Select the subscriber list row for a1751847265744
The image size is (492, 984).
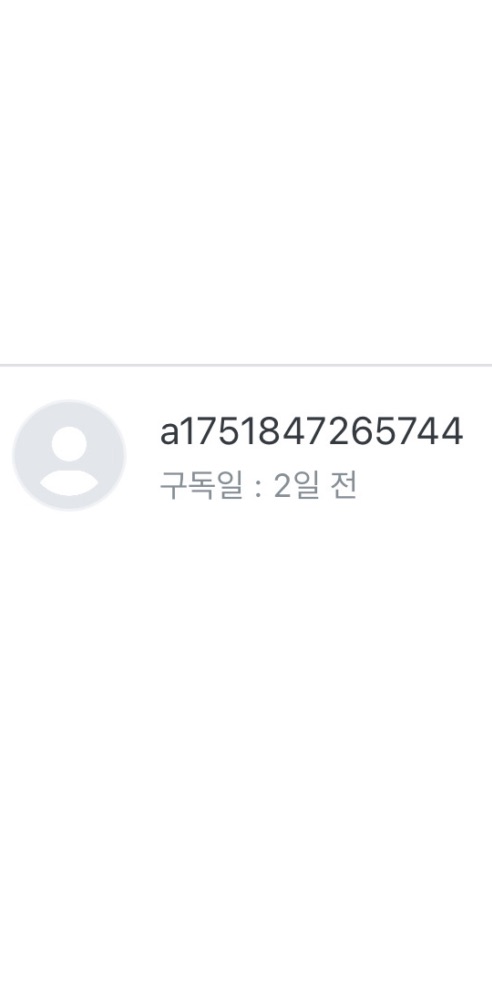[246, 455]
